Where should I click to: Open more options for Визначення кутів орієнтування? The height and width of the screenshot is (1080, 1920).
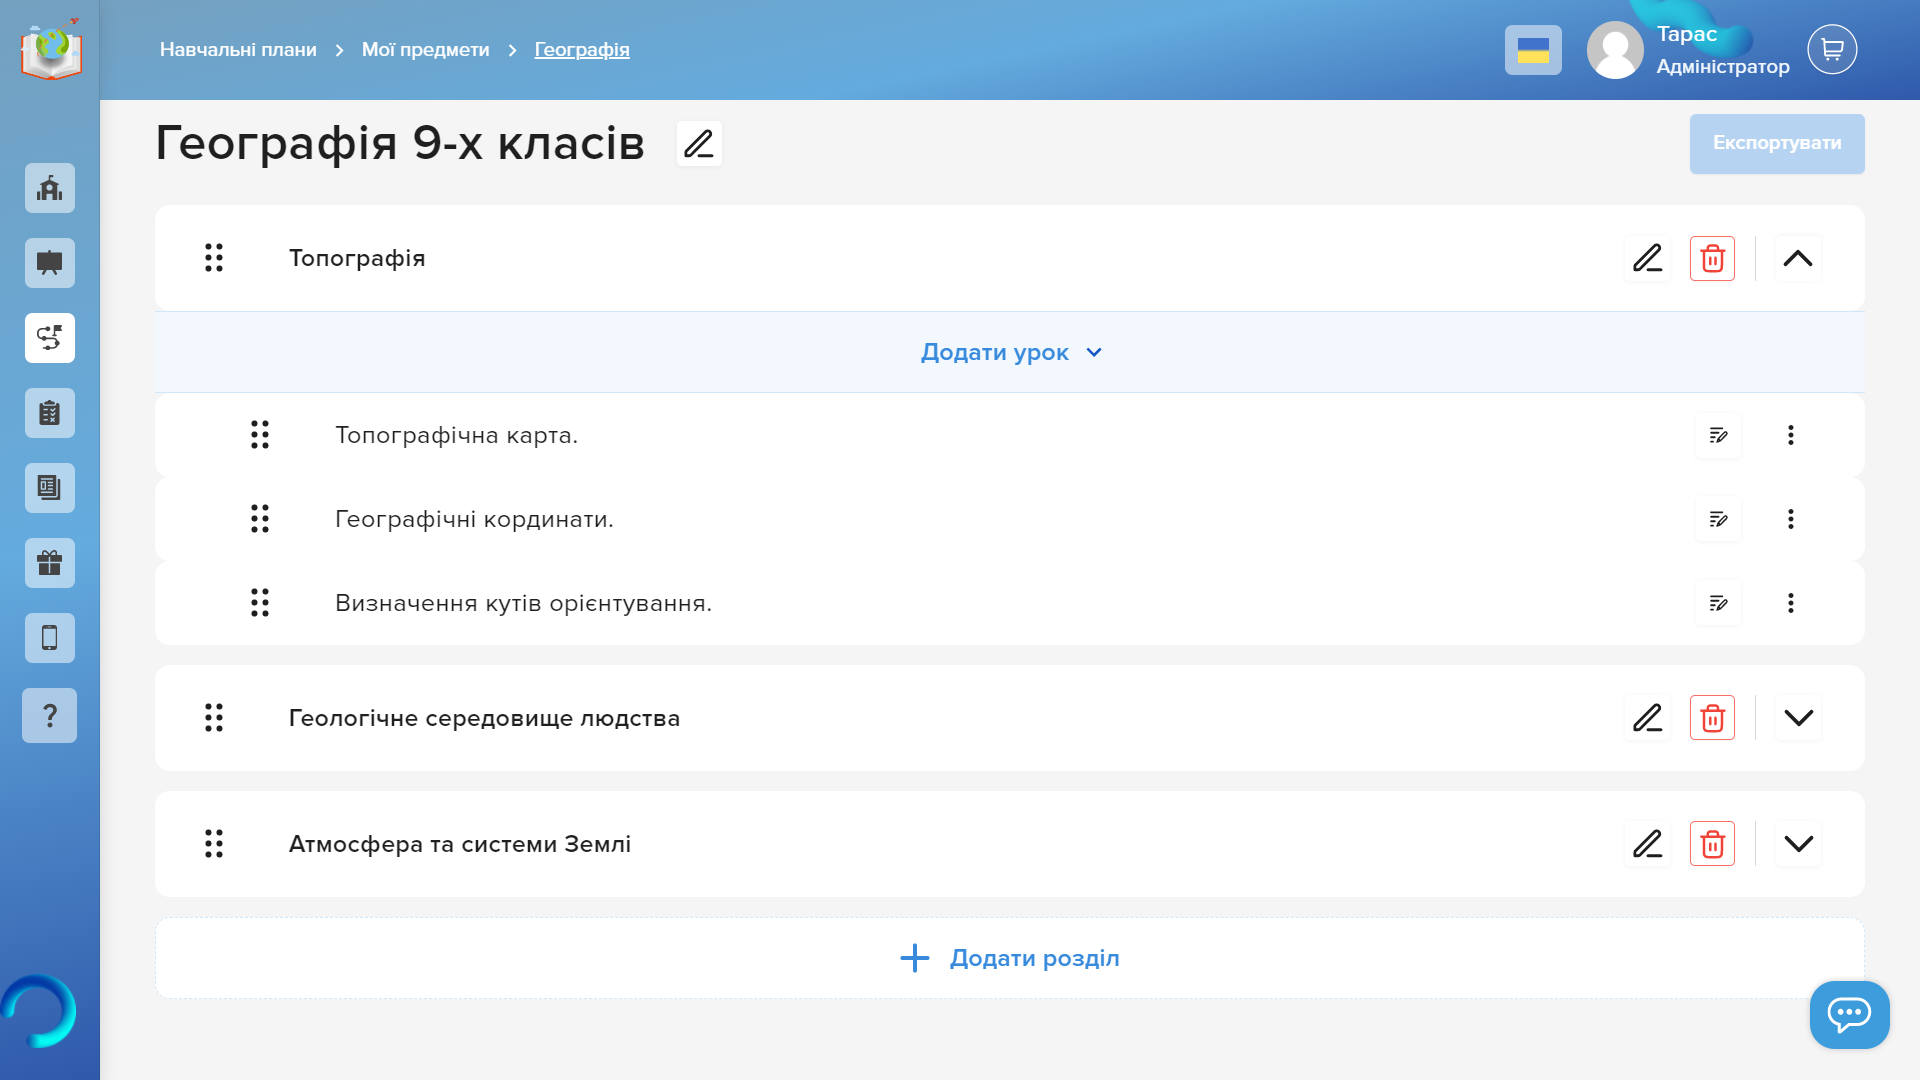(1791, 603)
